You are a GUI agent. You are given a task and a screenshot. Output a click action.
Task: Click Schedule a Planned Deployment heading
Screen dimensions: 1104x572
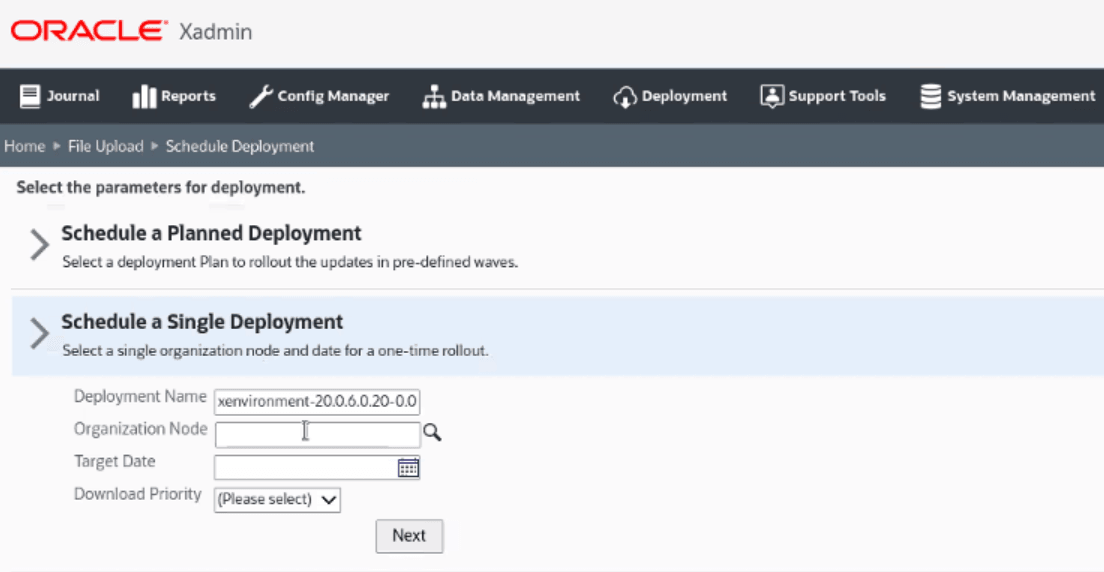pos(211,233)
